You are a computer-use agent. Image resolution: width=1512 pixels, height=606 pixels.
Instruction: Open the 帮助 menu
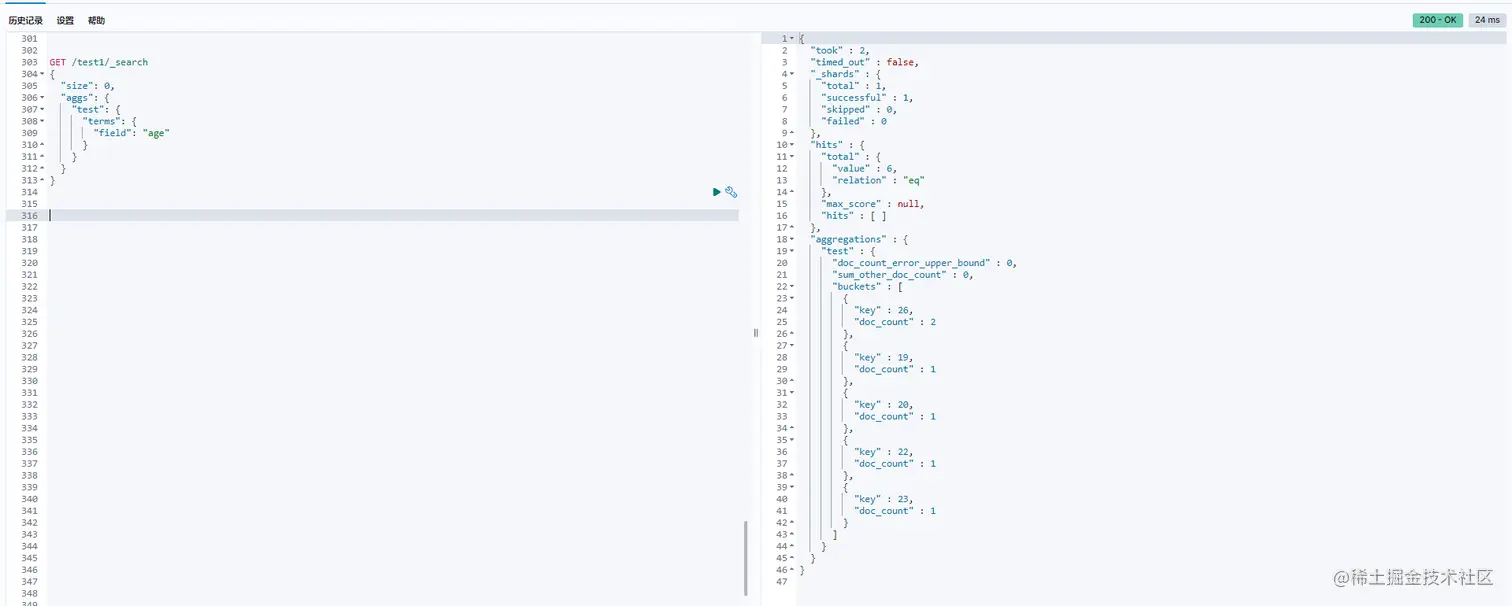(96, 20)
